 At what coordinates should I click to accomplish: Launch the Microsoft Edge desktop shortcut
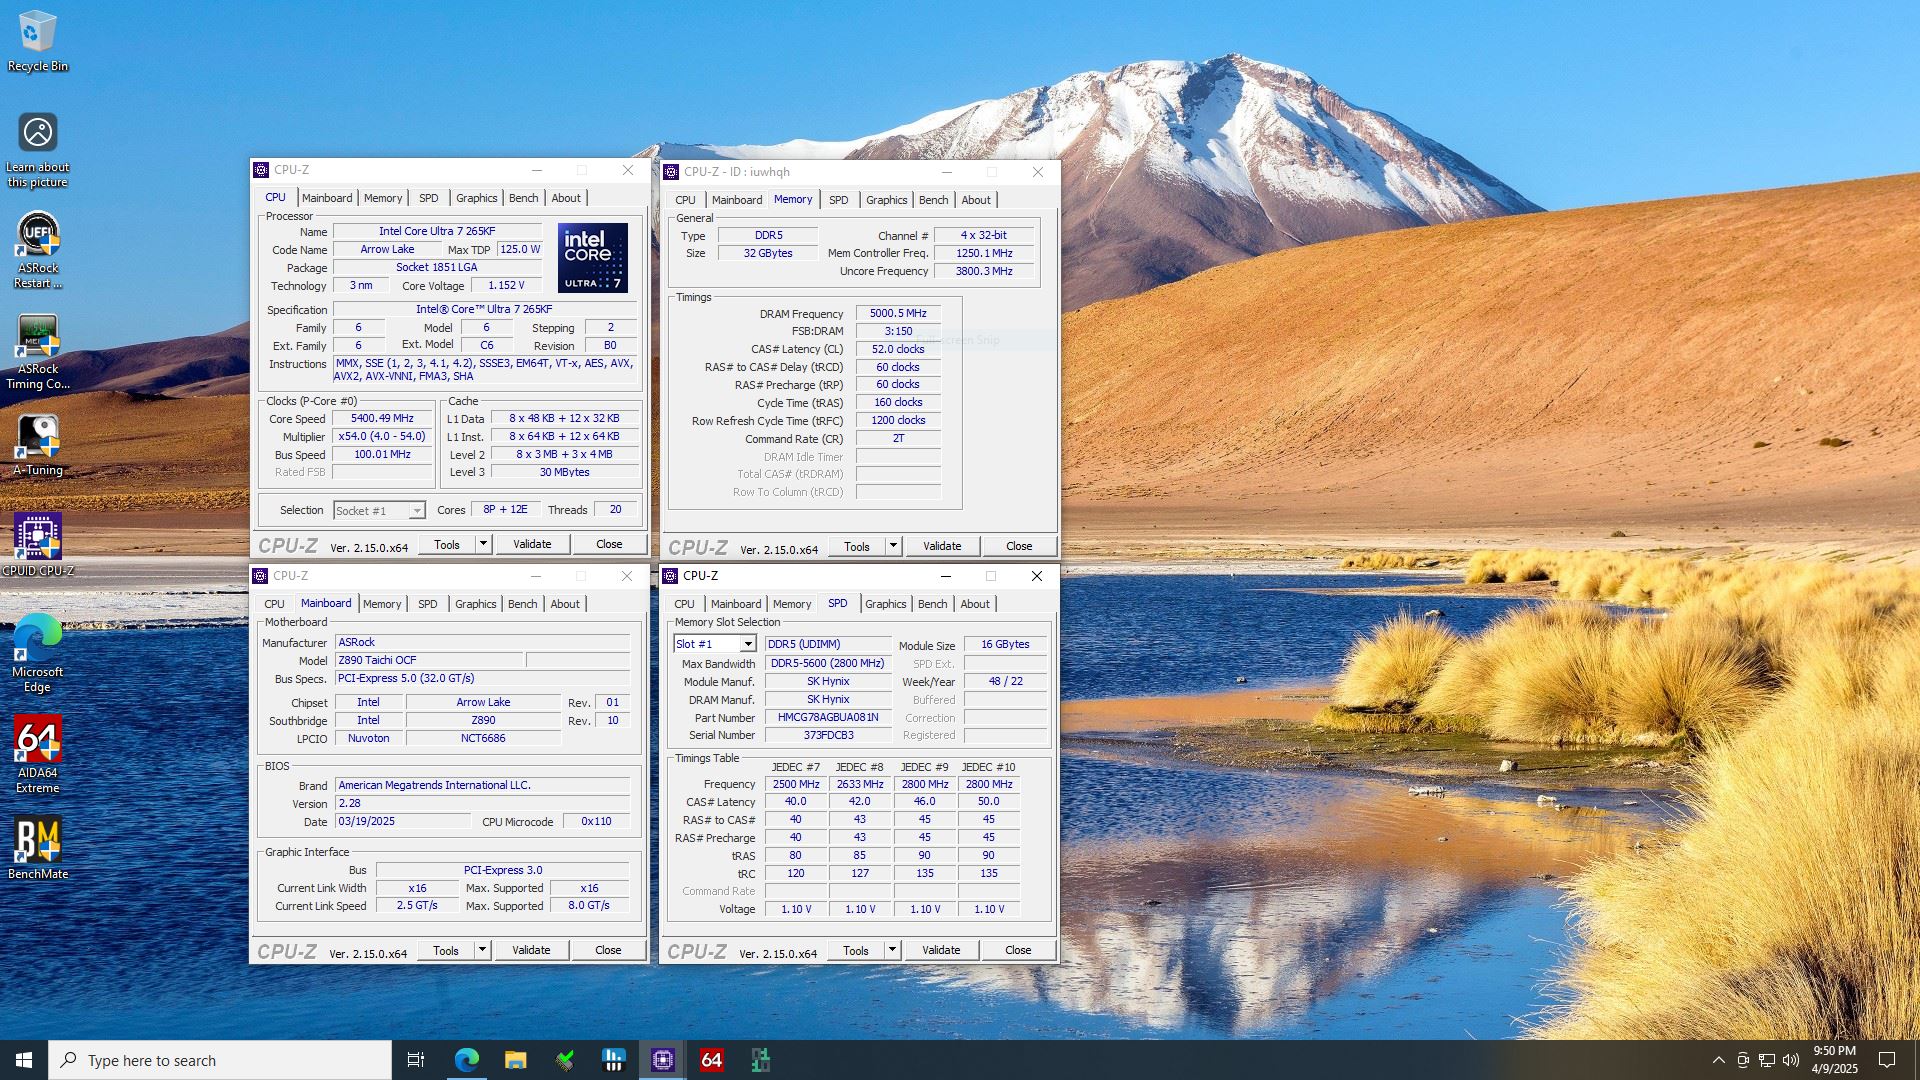point(38,653)
